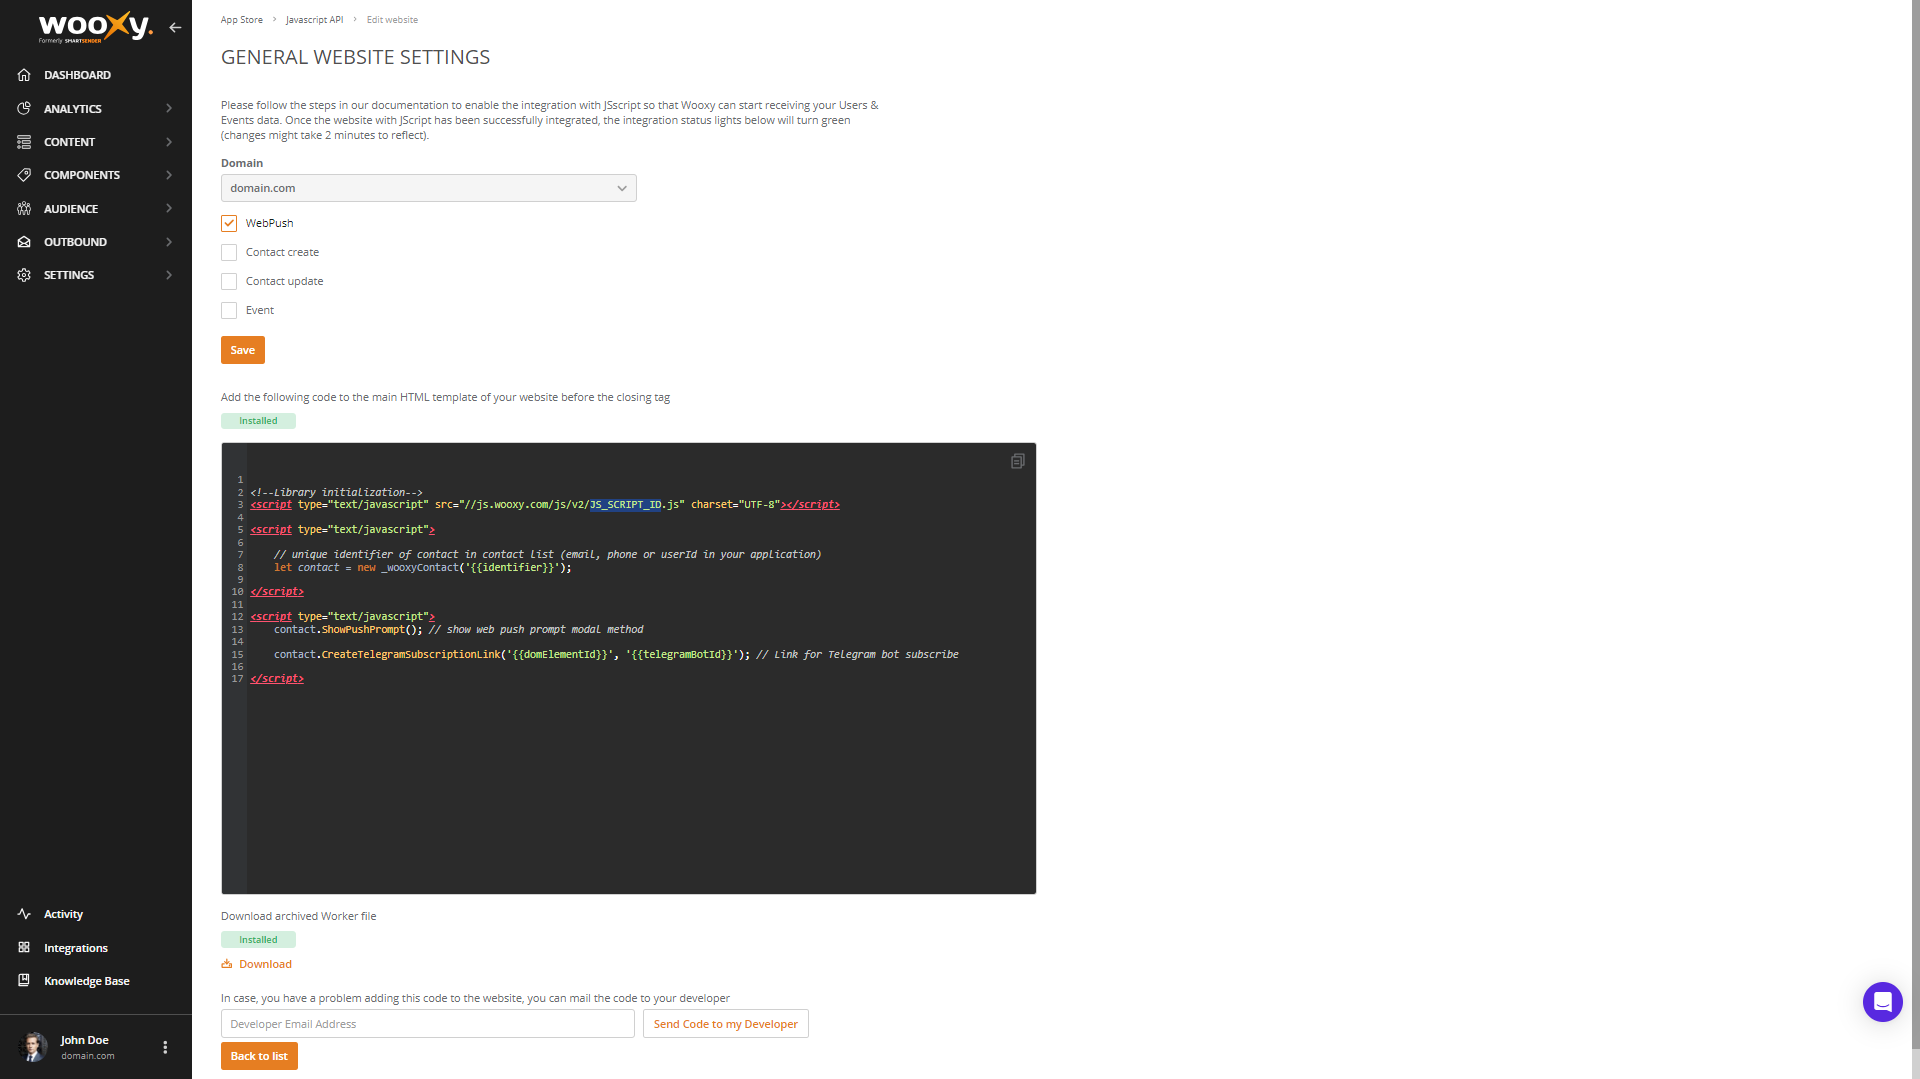This screenshot has height=1079, width=1920.
Task: Open user options three-dot menu
Action: click(165, 1047)
